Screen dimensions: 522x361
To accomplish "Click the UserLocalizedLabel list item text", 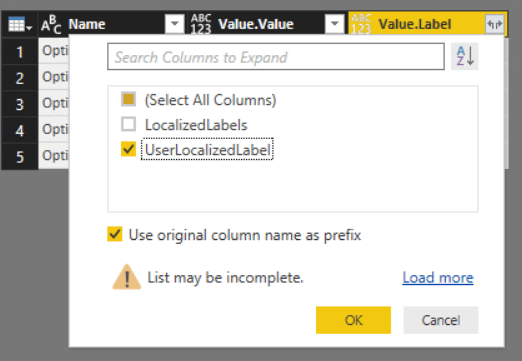I will (x=207, y=150).
